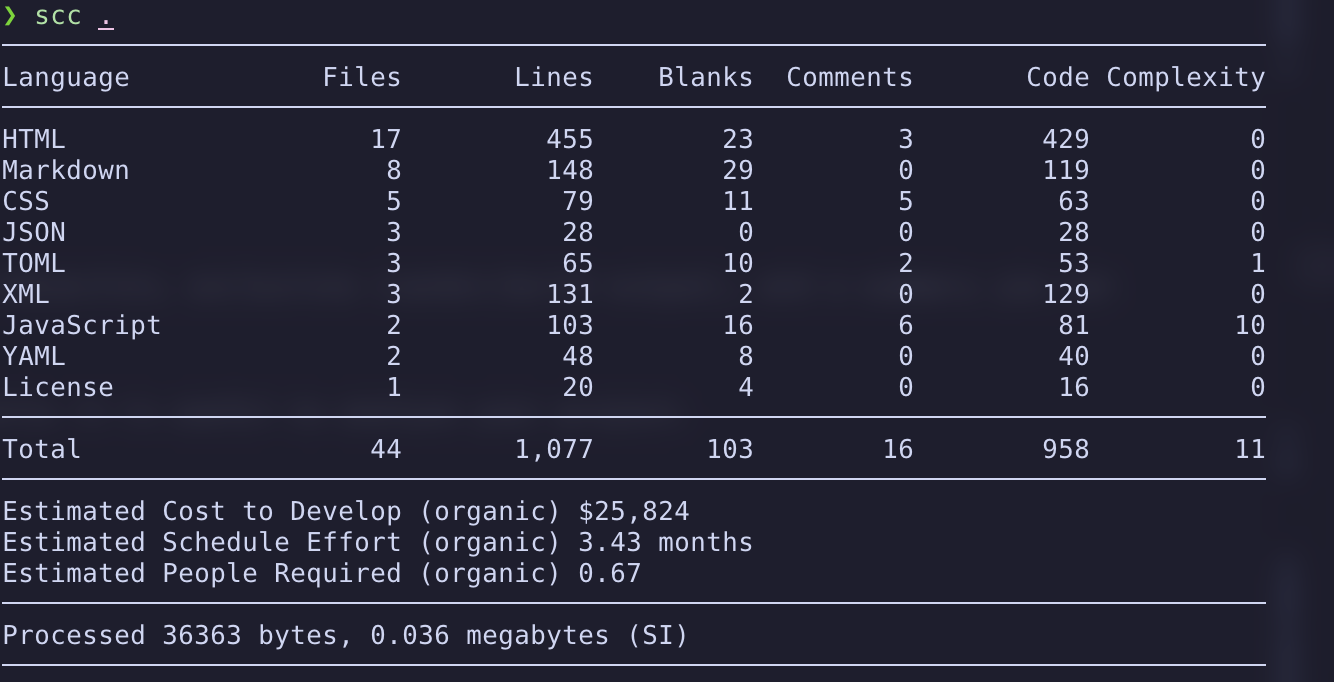Click the $25,824 estimated cost value
The height and width of the screenshot is (682, 1334).
pyautogui.click(x=633, y=511)
